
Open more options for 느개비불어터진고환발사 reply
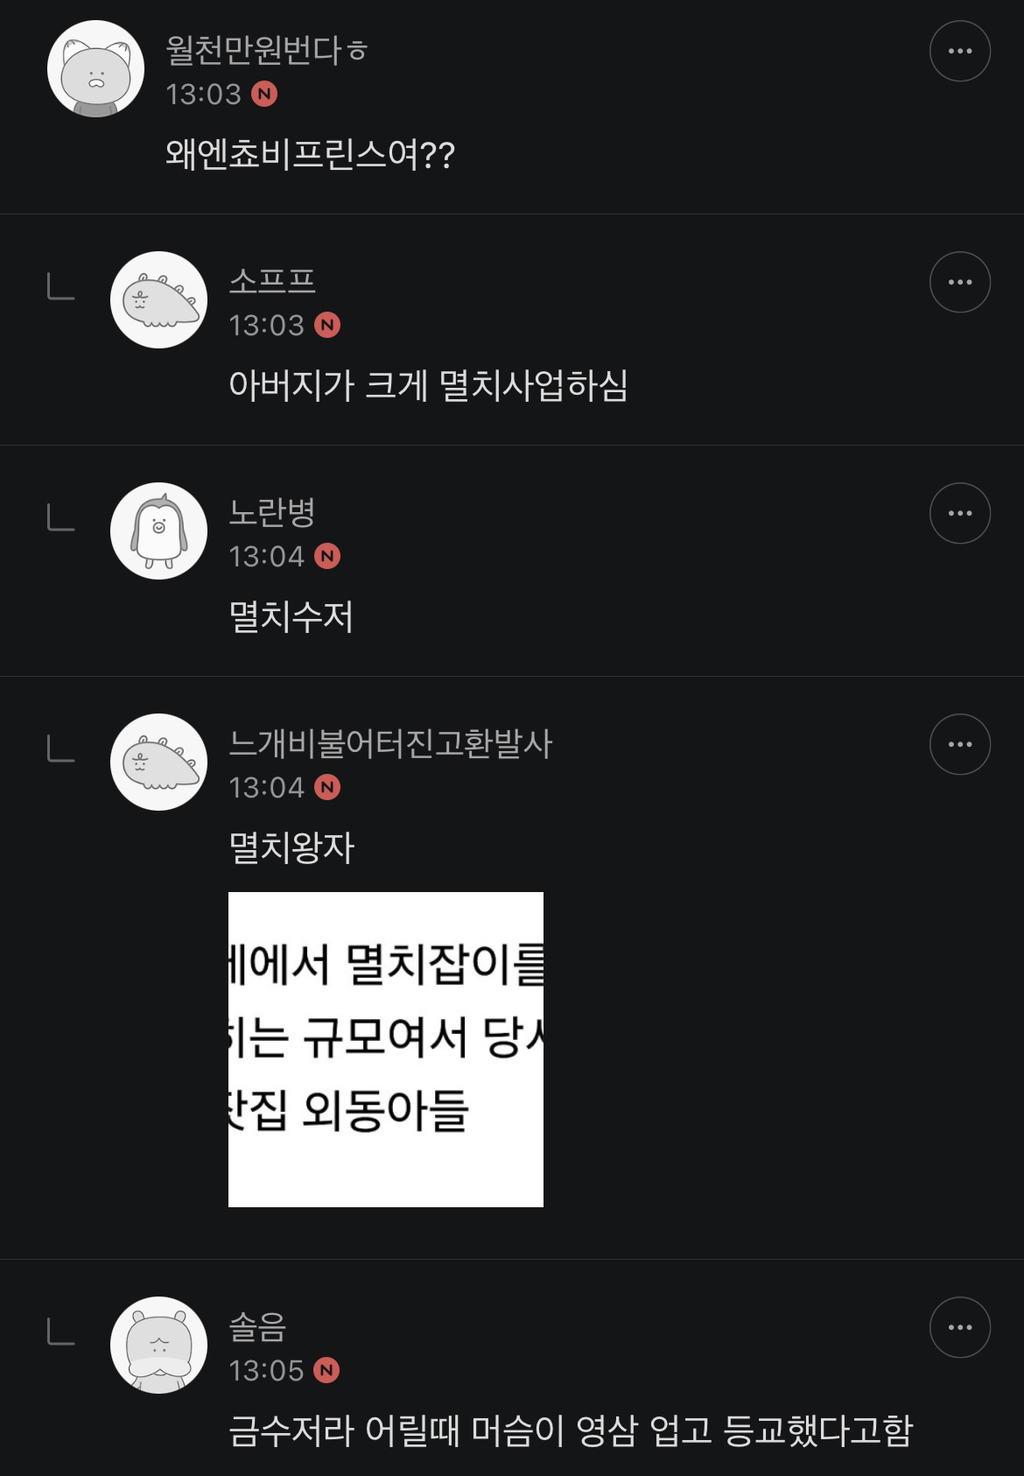[959, 744]
